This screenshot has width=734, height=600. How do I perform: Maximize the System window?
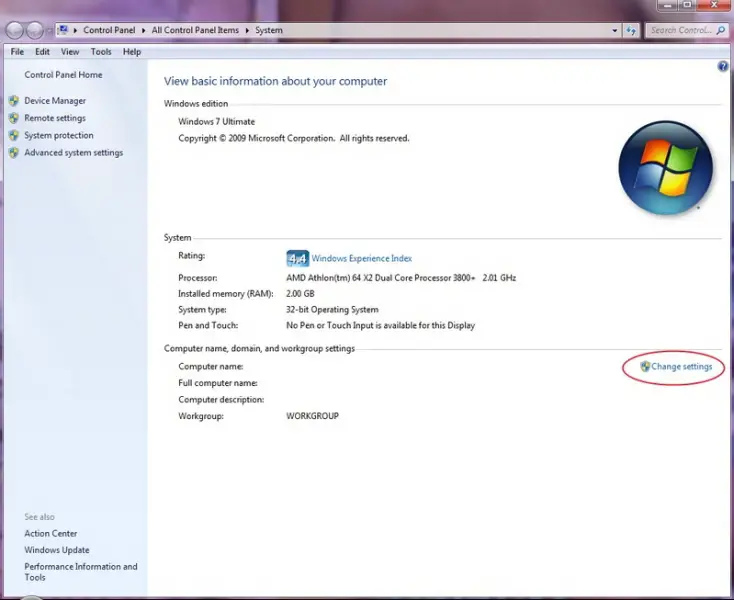tap(687, 5)
